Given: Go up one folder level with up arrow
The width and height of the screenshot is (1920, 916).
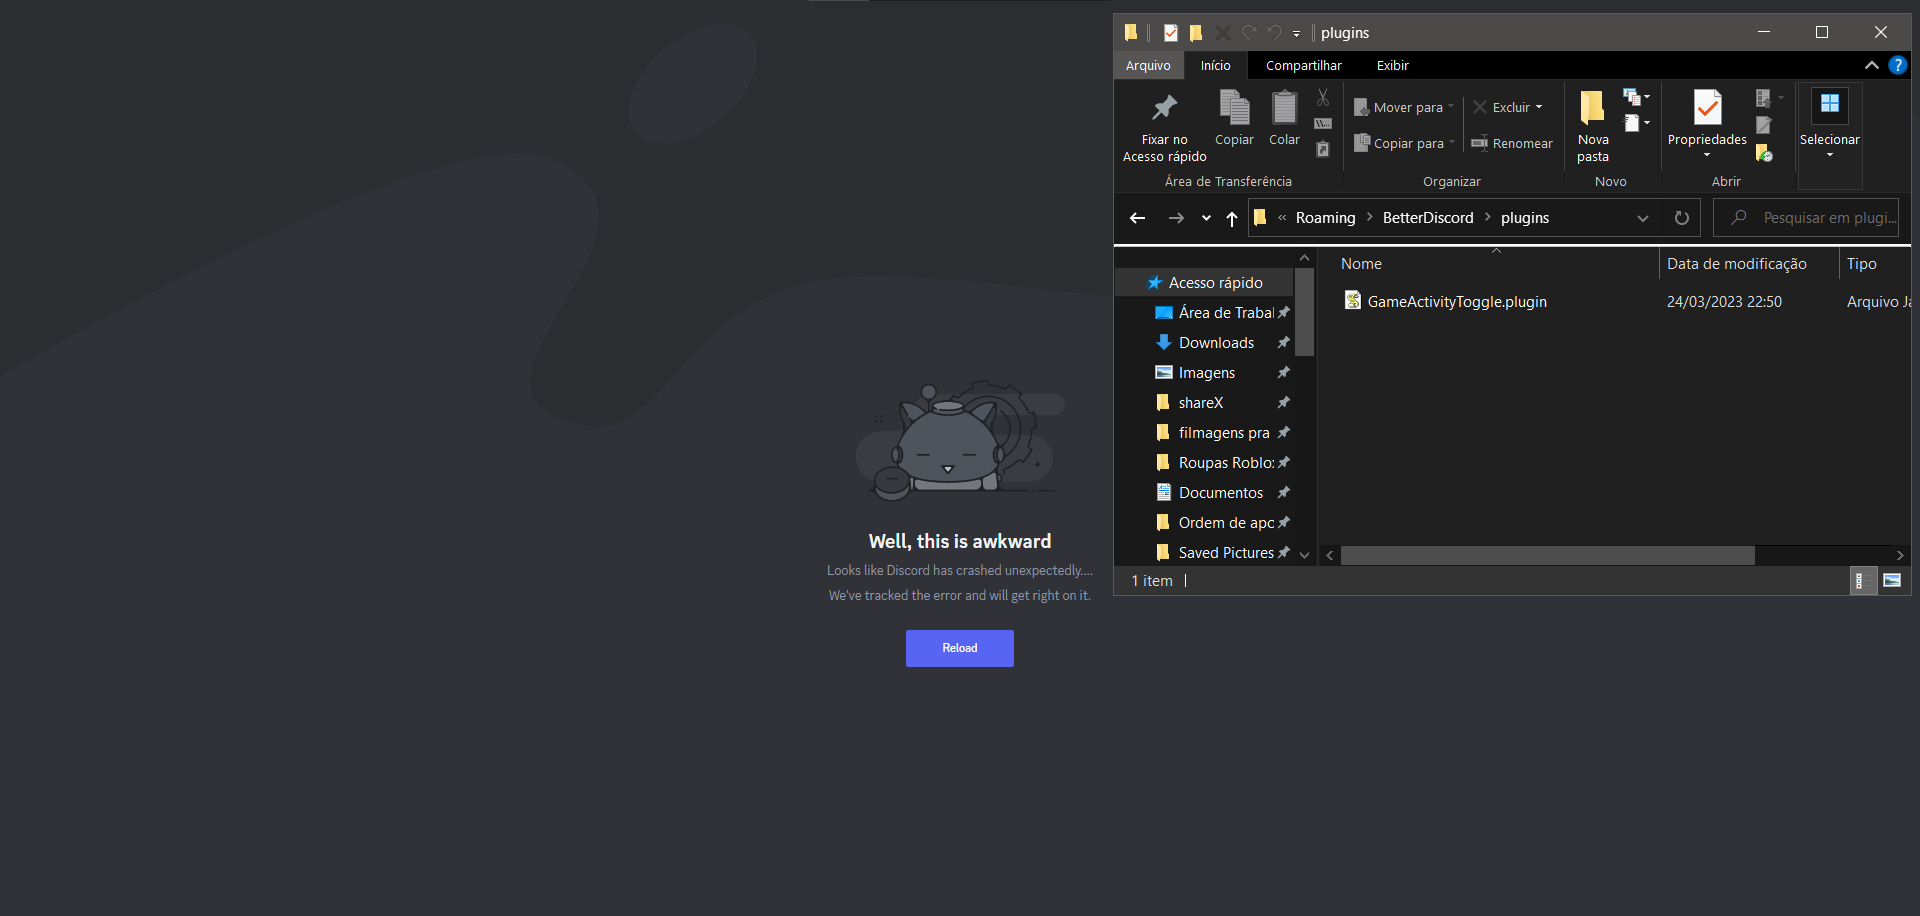Looking at the screenshot, I should (x=1232, y=218).
